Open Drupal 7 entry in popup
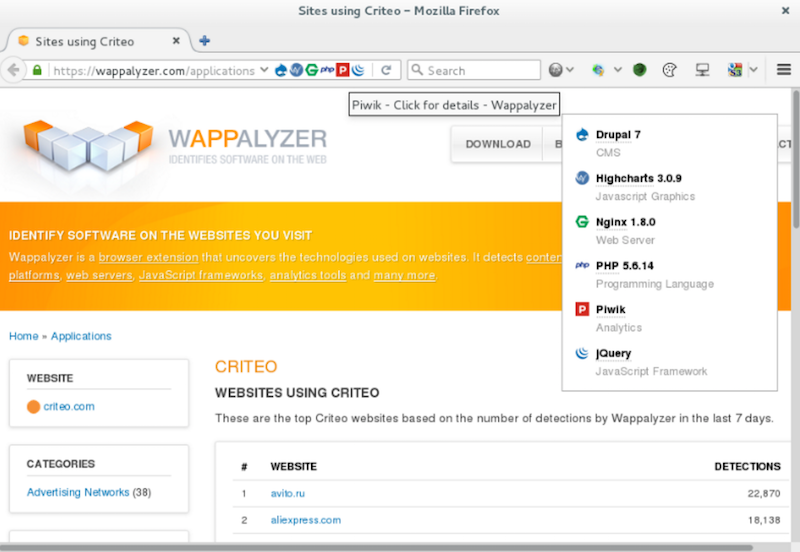The height and width of the screenshot is (552, 800). 618,135
